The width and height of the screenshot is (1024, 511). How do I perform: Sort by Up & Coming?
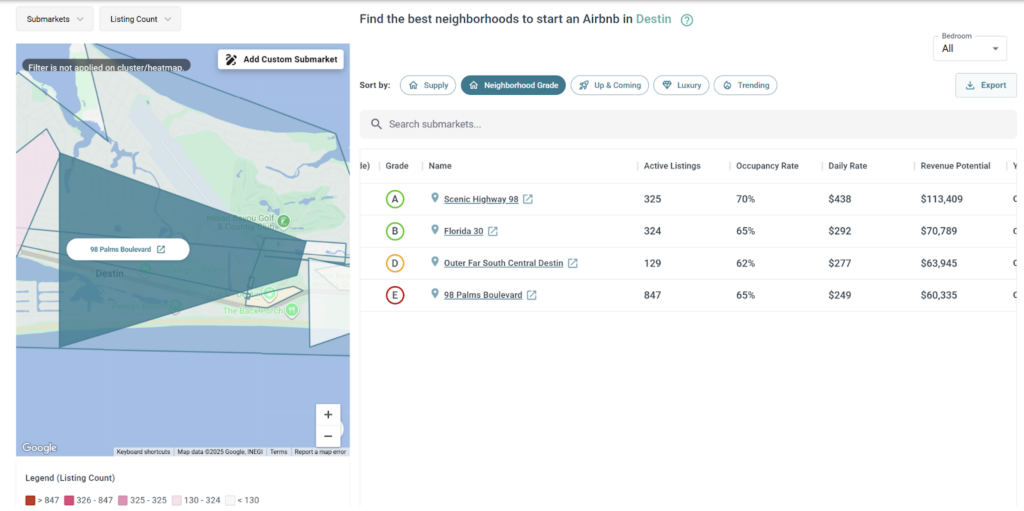click(x=609, y=85)
